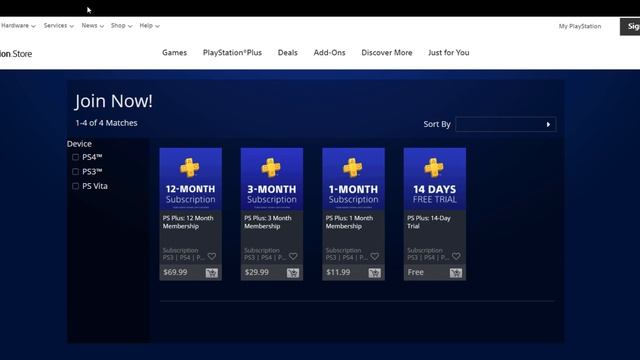
Task: Click the $29.99 price
Action: tap(257, 272)
